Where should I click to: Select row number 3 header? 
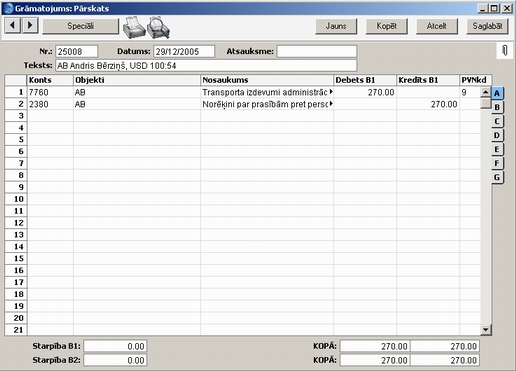pyautogui.click(x=16, y=116)
